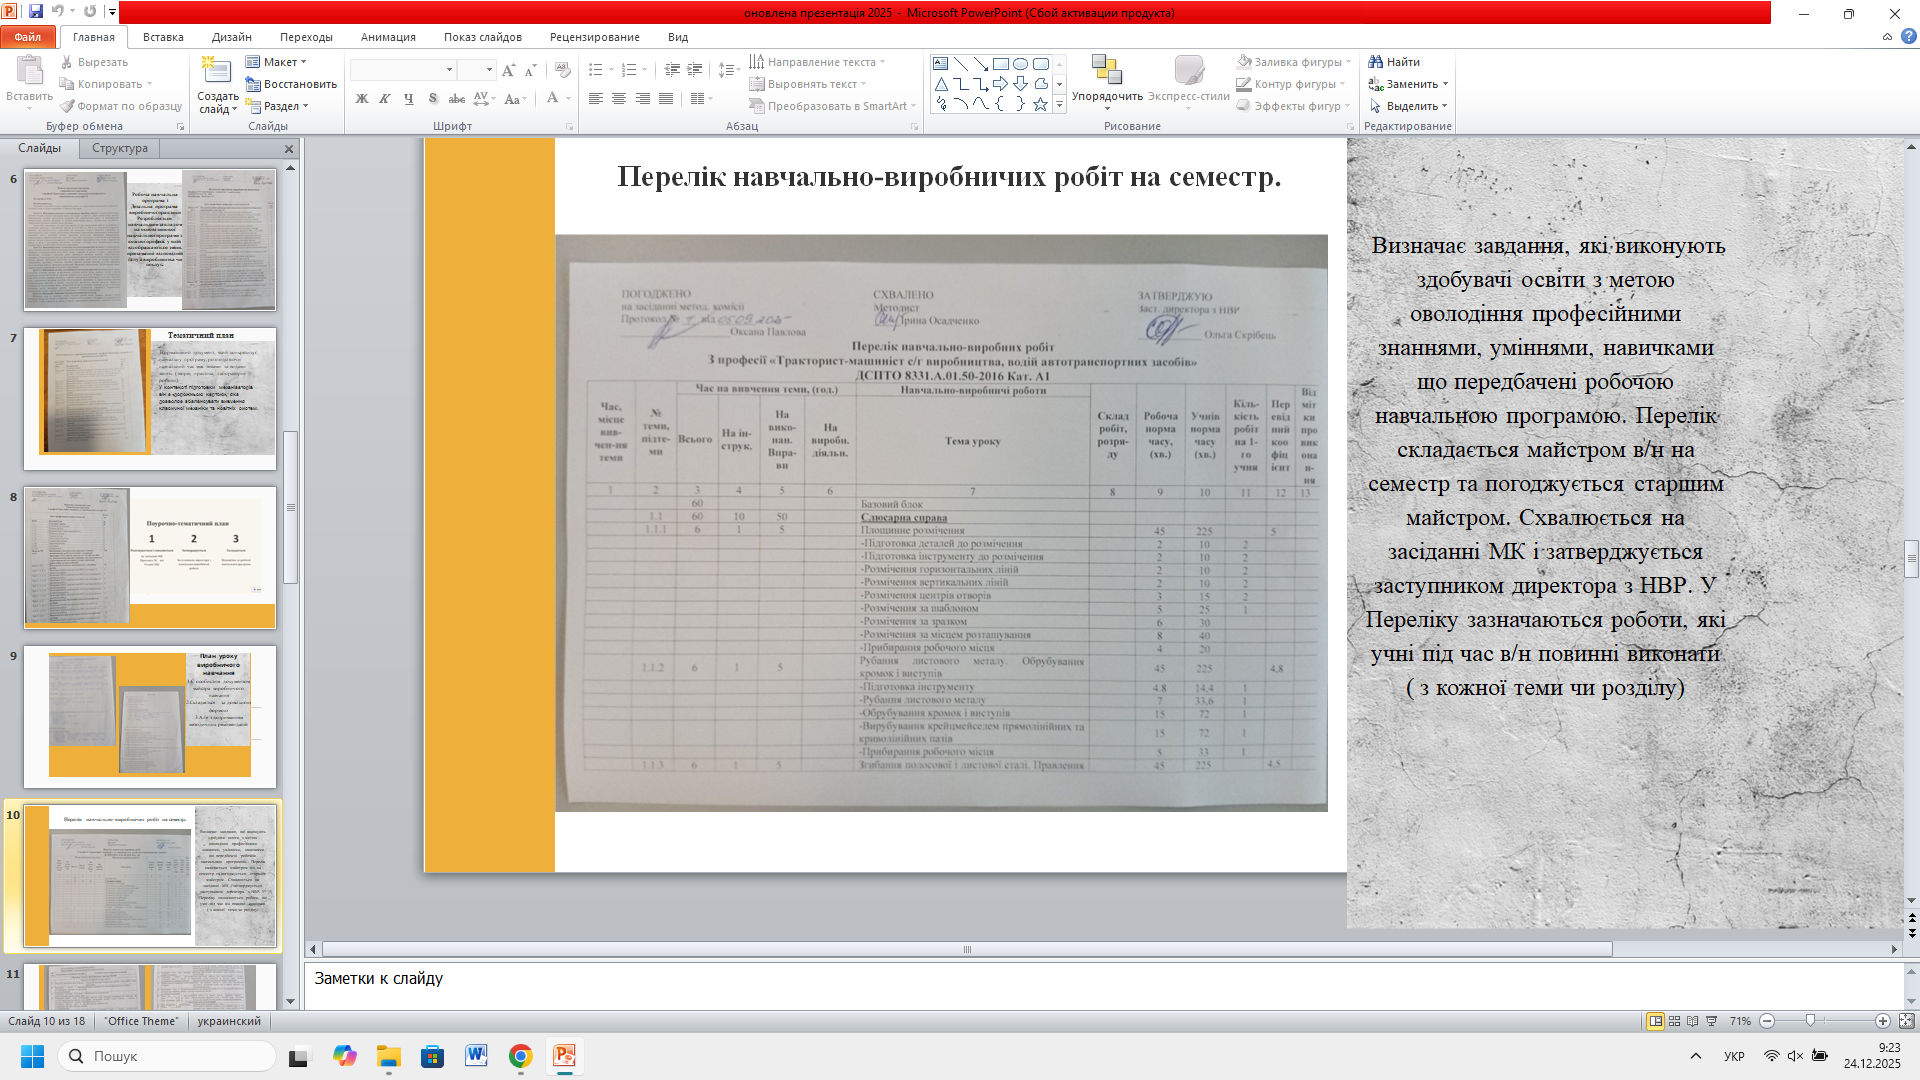Switch to slide sorter view icon
The image size is (1920, 1080).
click(1675, 1021)
